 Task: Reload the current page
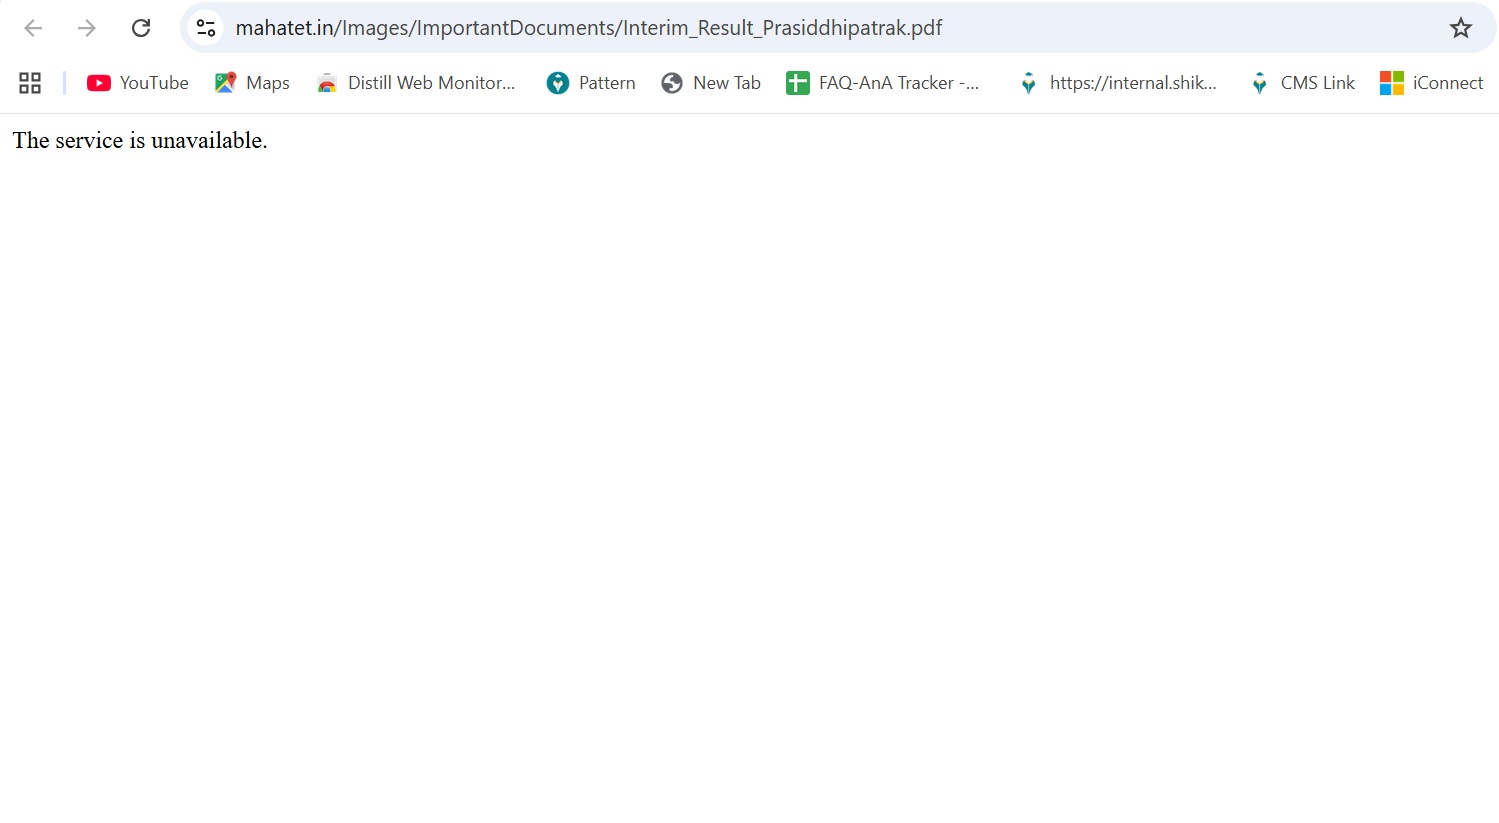[x=141, y=28]
